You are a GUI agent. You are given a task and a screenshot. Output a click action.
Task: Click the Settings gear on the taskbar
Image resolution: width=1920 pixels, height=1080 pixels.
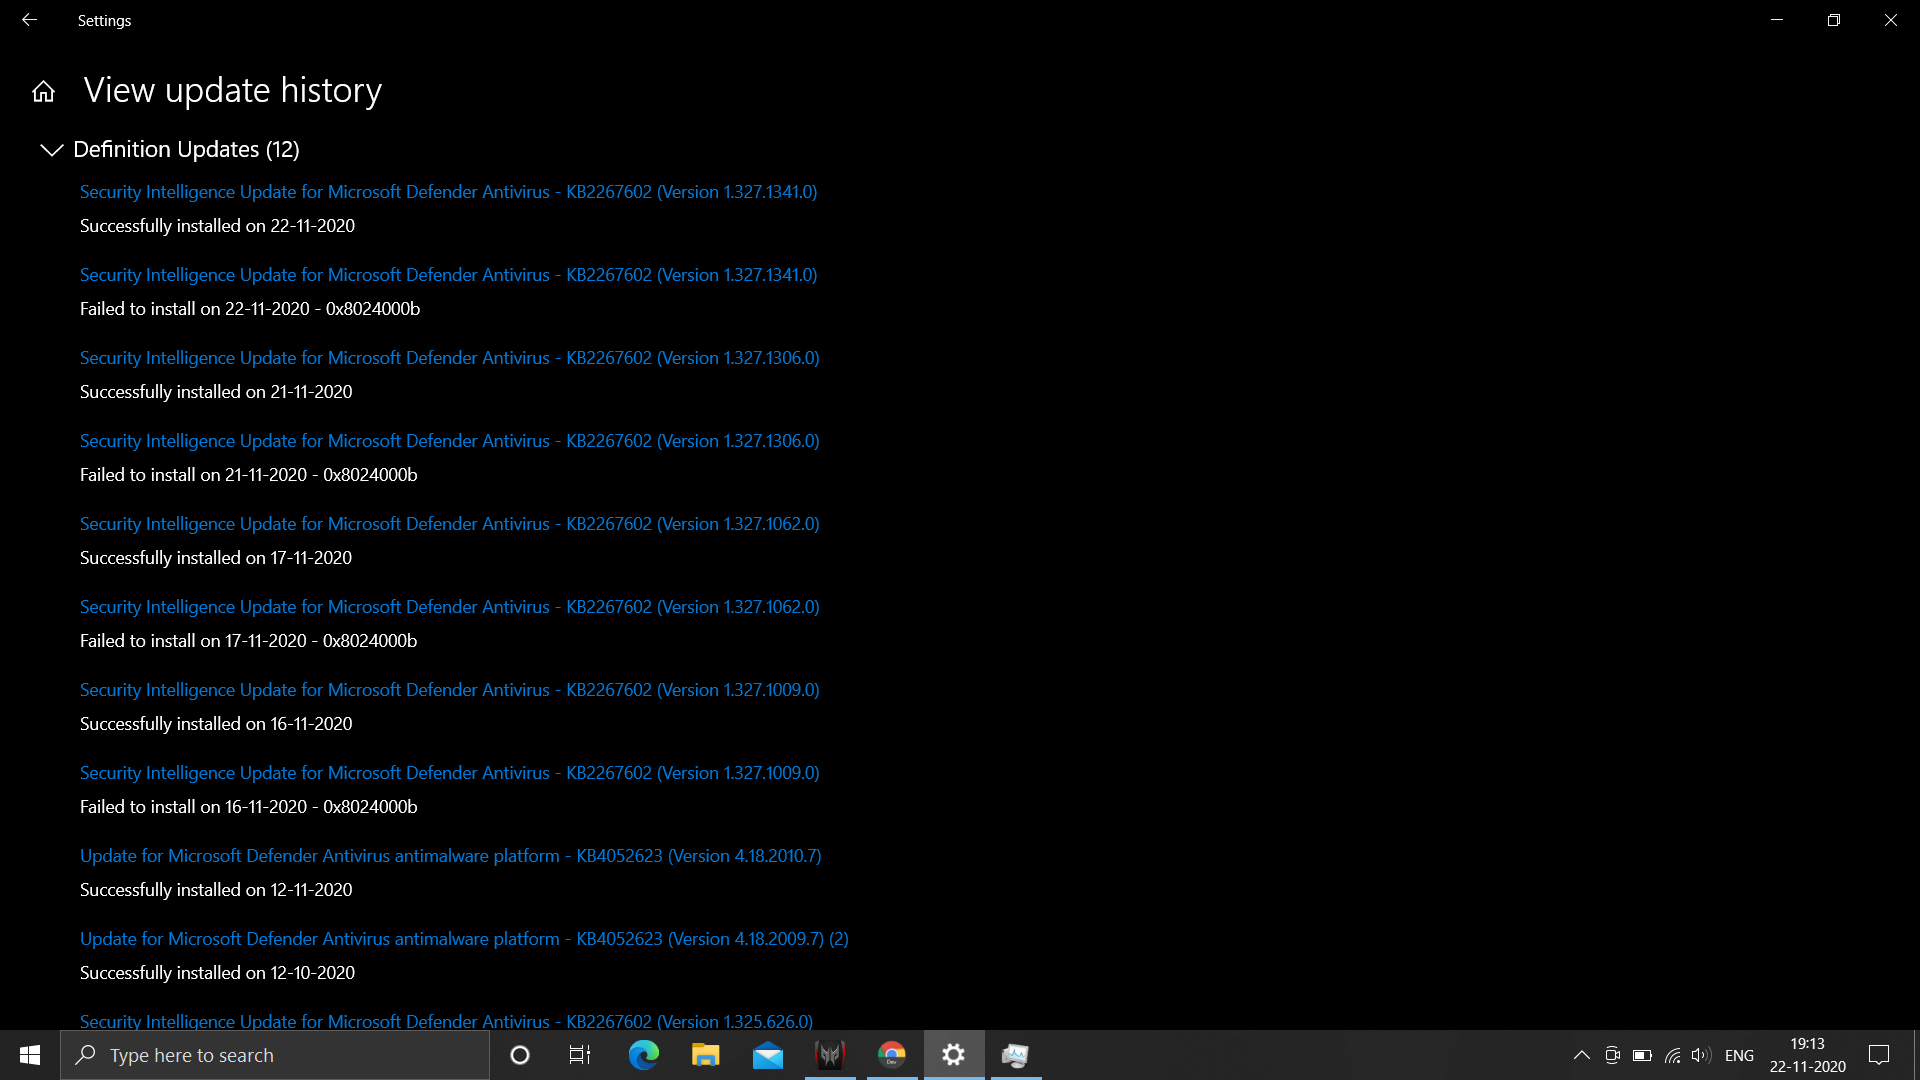[x=954, y=1055]
